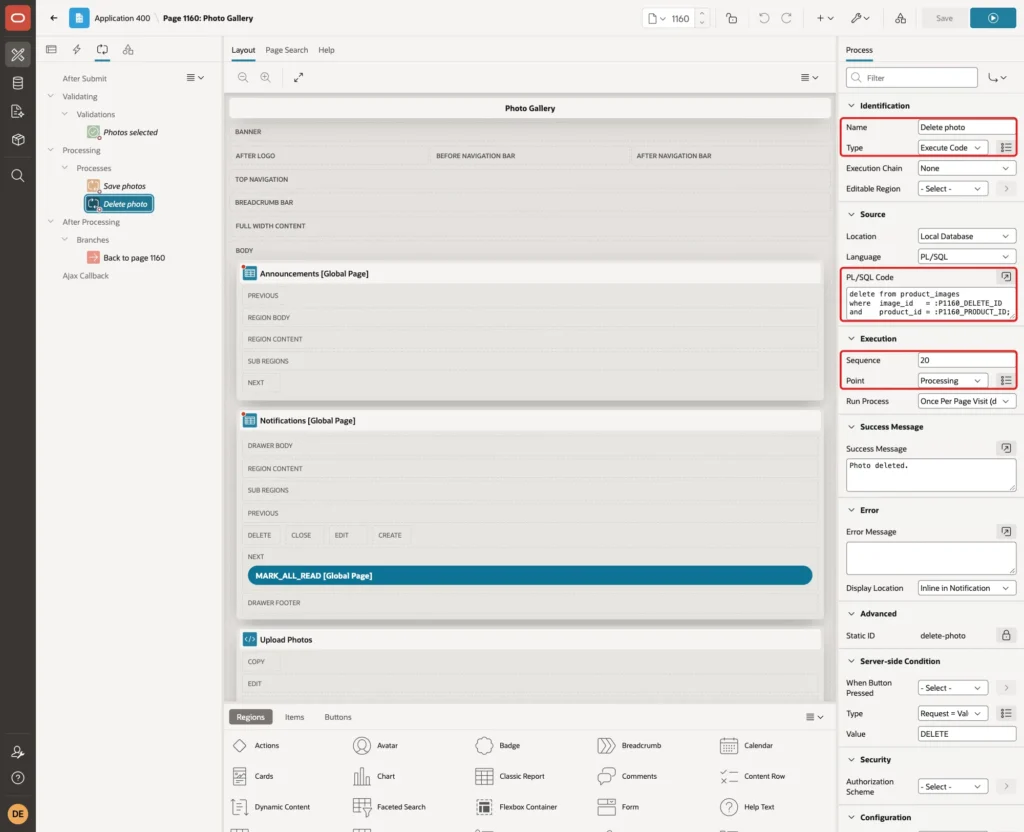Expand the layout pane to full size
This screenshot has height=832, width=1024.
pos(298,77)
